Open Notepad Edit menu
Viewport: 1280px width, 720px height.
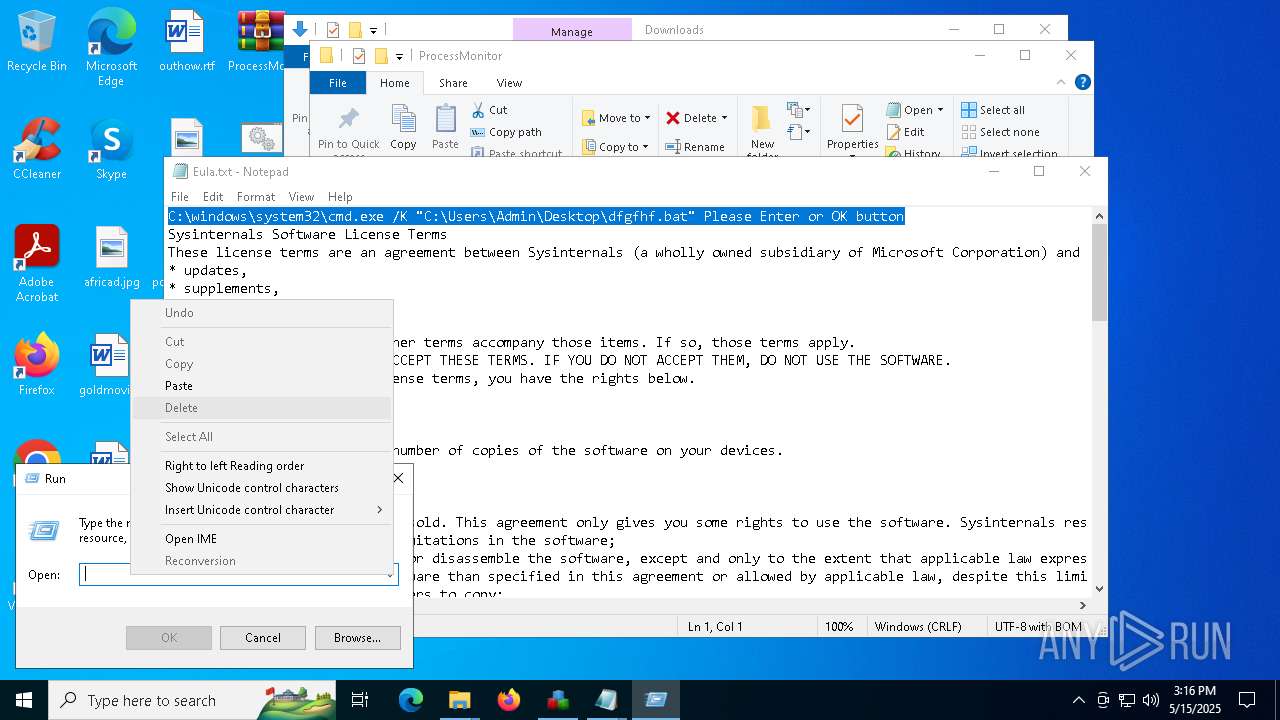click(x=213, y=197)
